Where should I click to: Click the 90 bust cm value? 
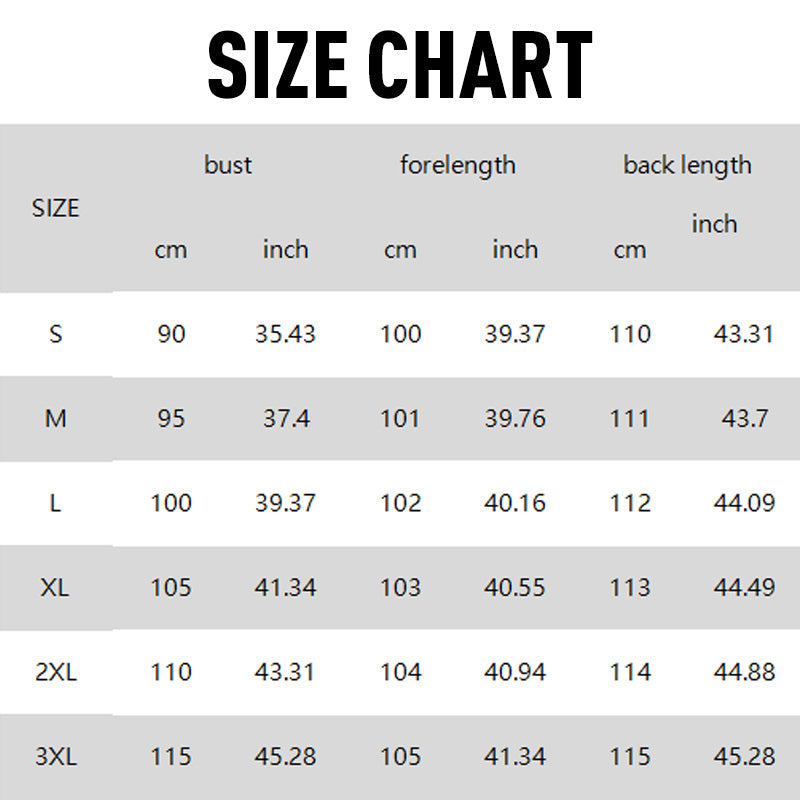tap(171, 334)
